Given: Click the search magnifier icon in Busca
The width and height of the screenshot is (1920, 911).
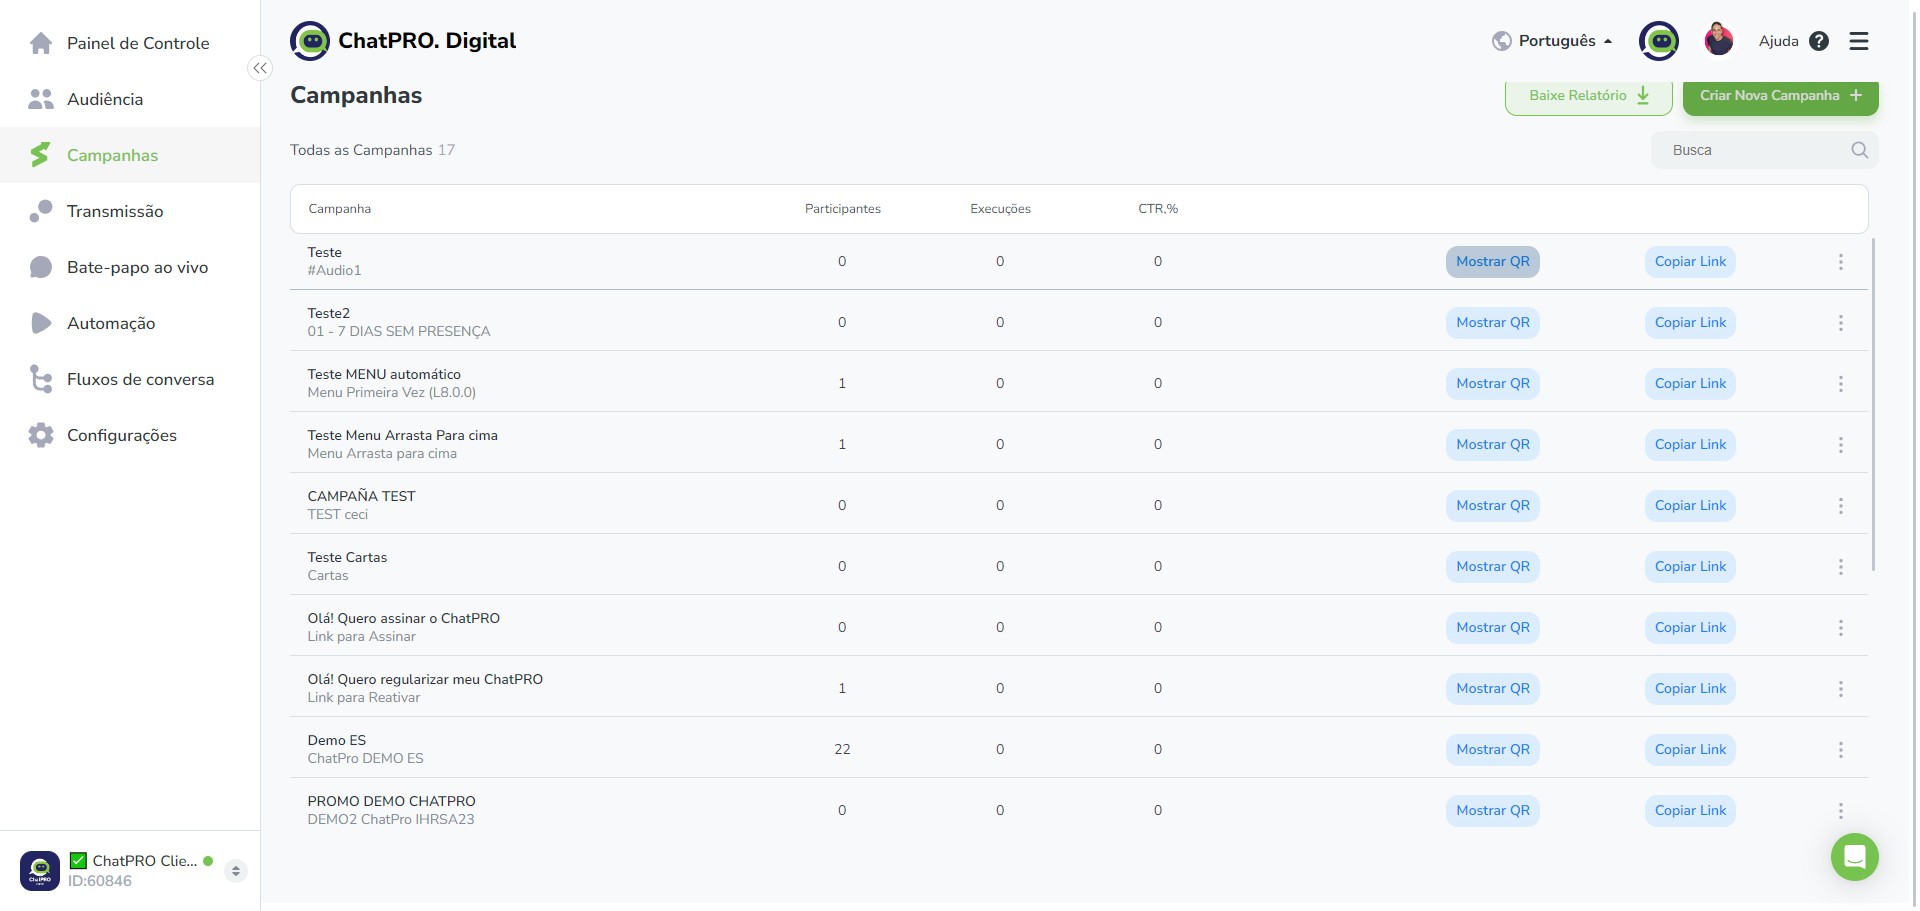Looking at the screenshot, I should pyautogui.click(x=1859, y=150).
